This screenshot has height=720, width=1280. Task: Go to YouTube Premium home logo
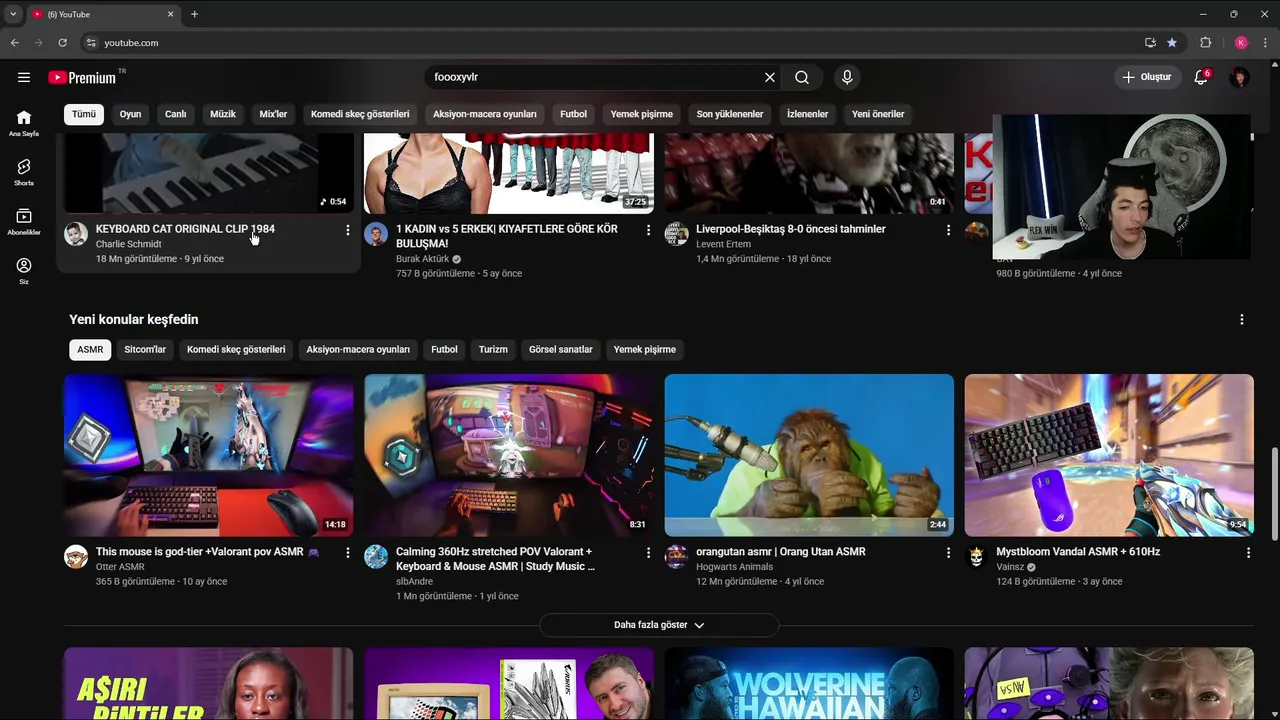(82, 77)
